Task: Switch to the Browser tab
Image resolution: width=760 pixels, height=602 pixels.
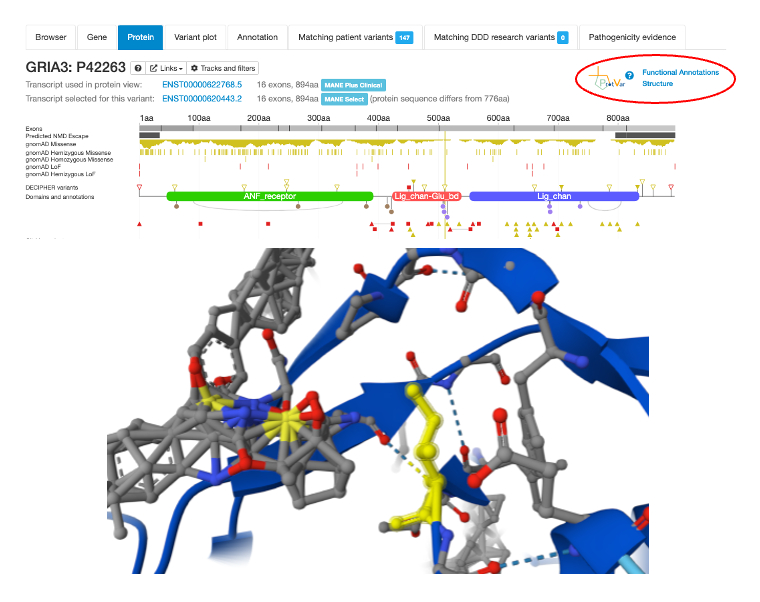Action: point(51,38)
